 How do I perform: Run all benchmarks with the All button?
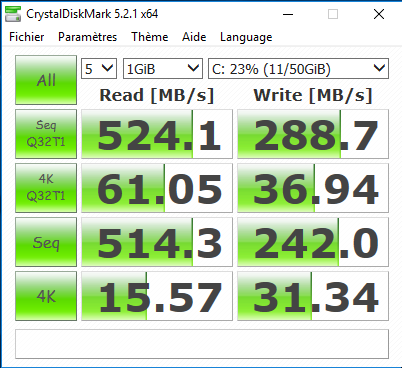click(46, 80)
